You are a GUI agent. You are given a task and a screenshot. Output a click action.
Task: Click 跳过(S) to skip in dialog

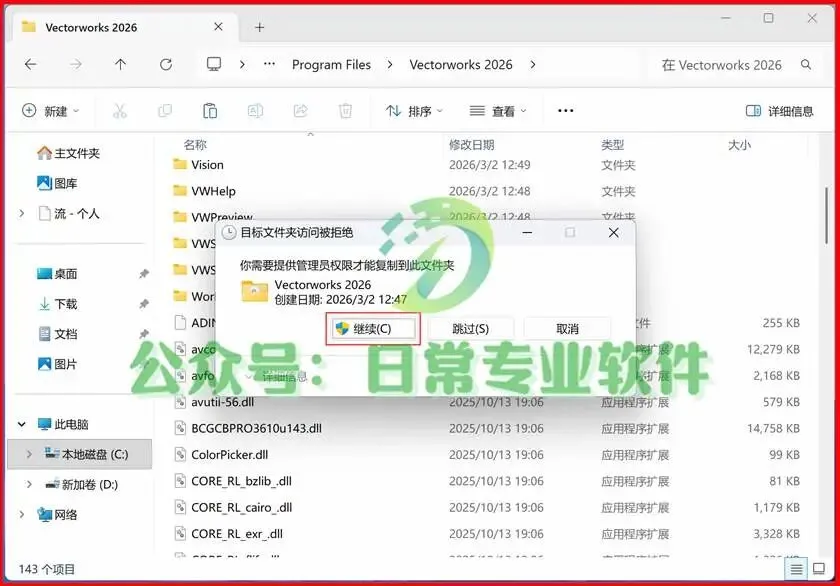tap(470, 328)
